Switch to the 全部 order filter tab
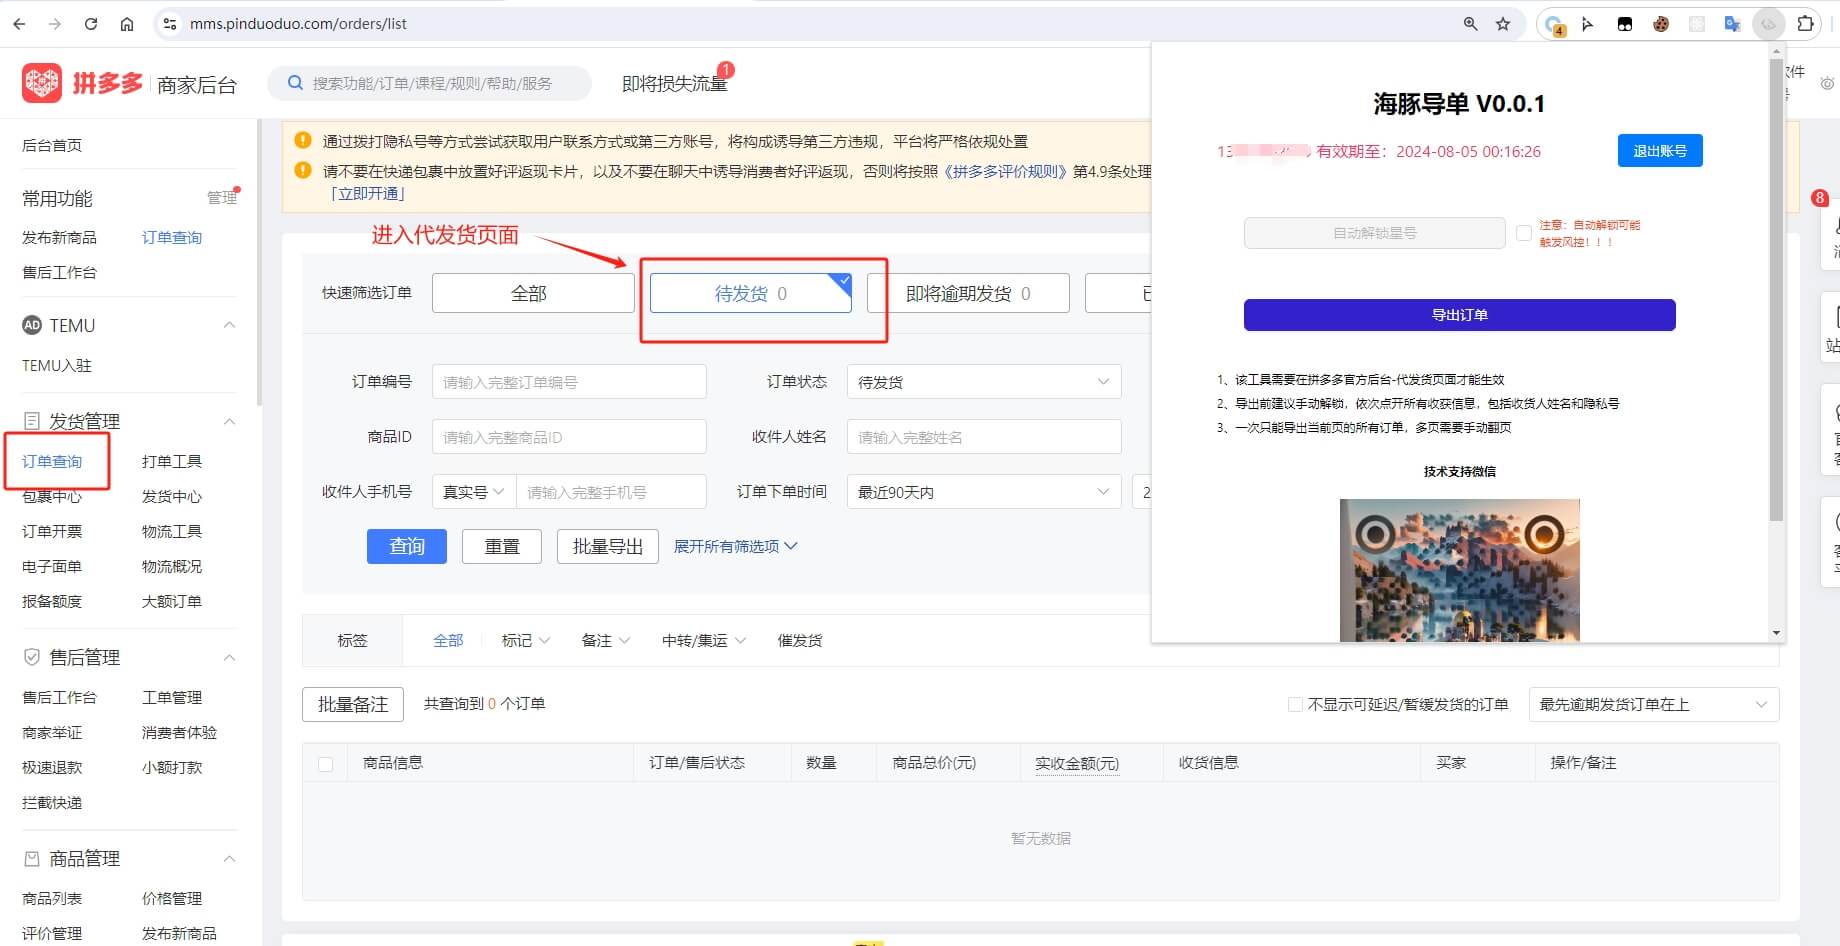This screenshot has height=946, width=1840. (532, 292)
